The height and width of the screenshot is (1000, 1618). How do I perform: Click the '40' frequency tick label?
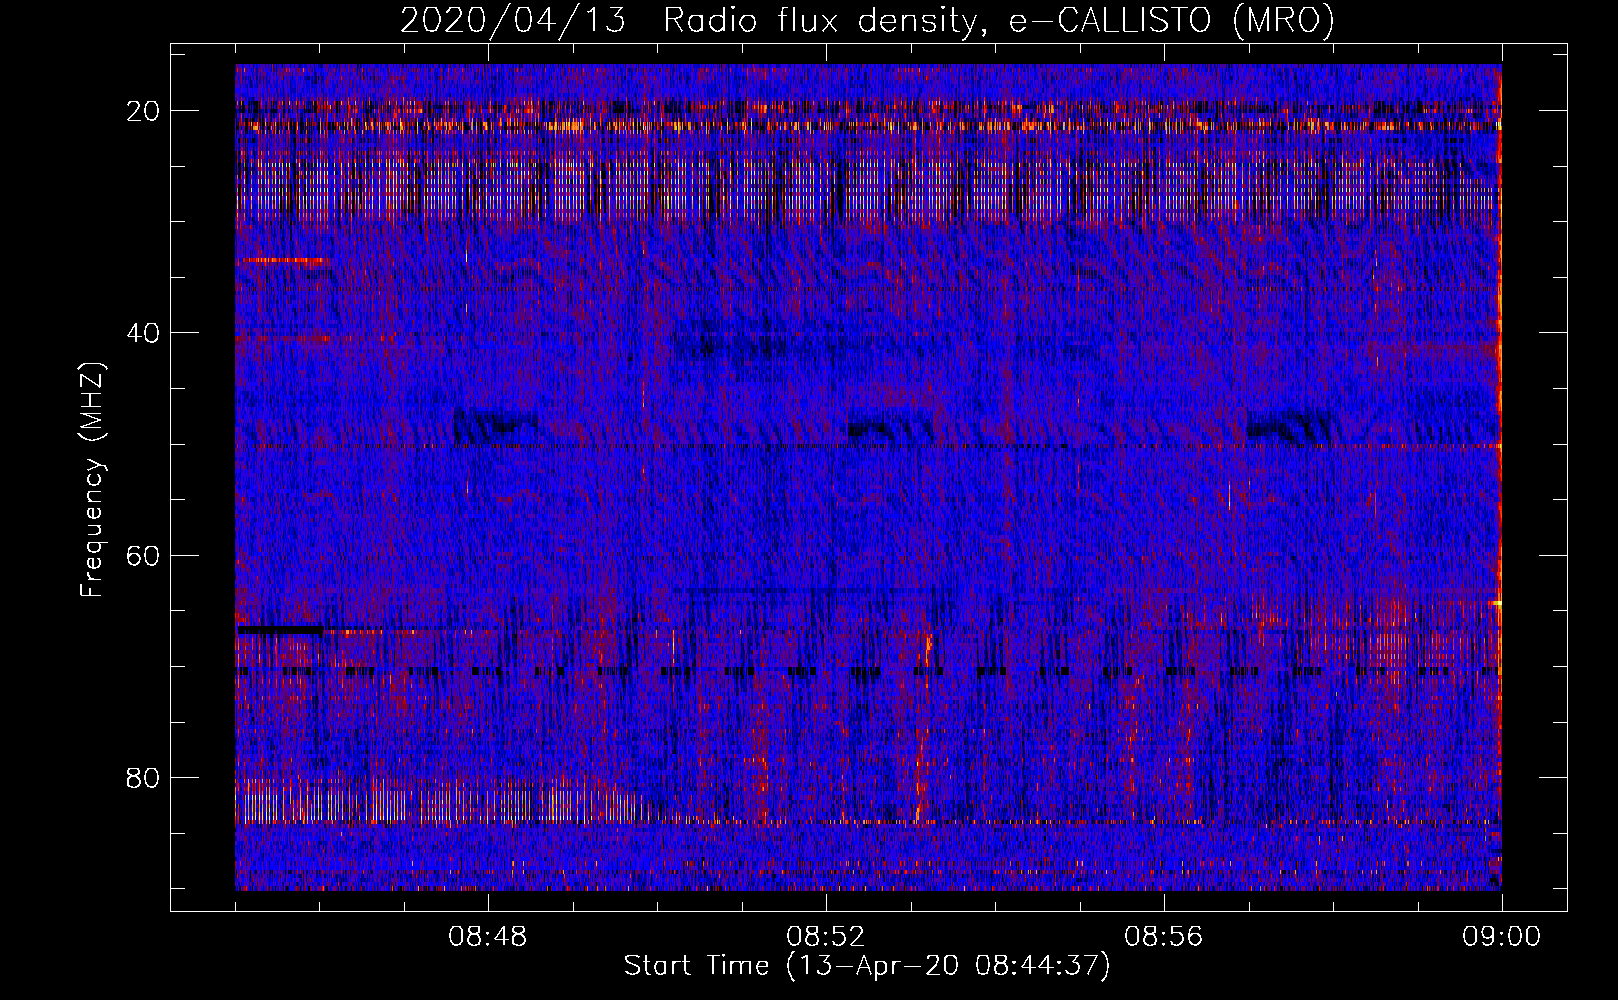coord(144,333)
